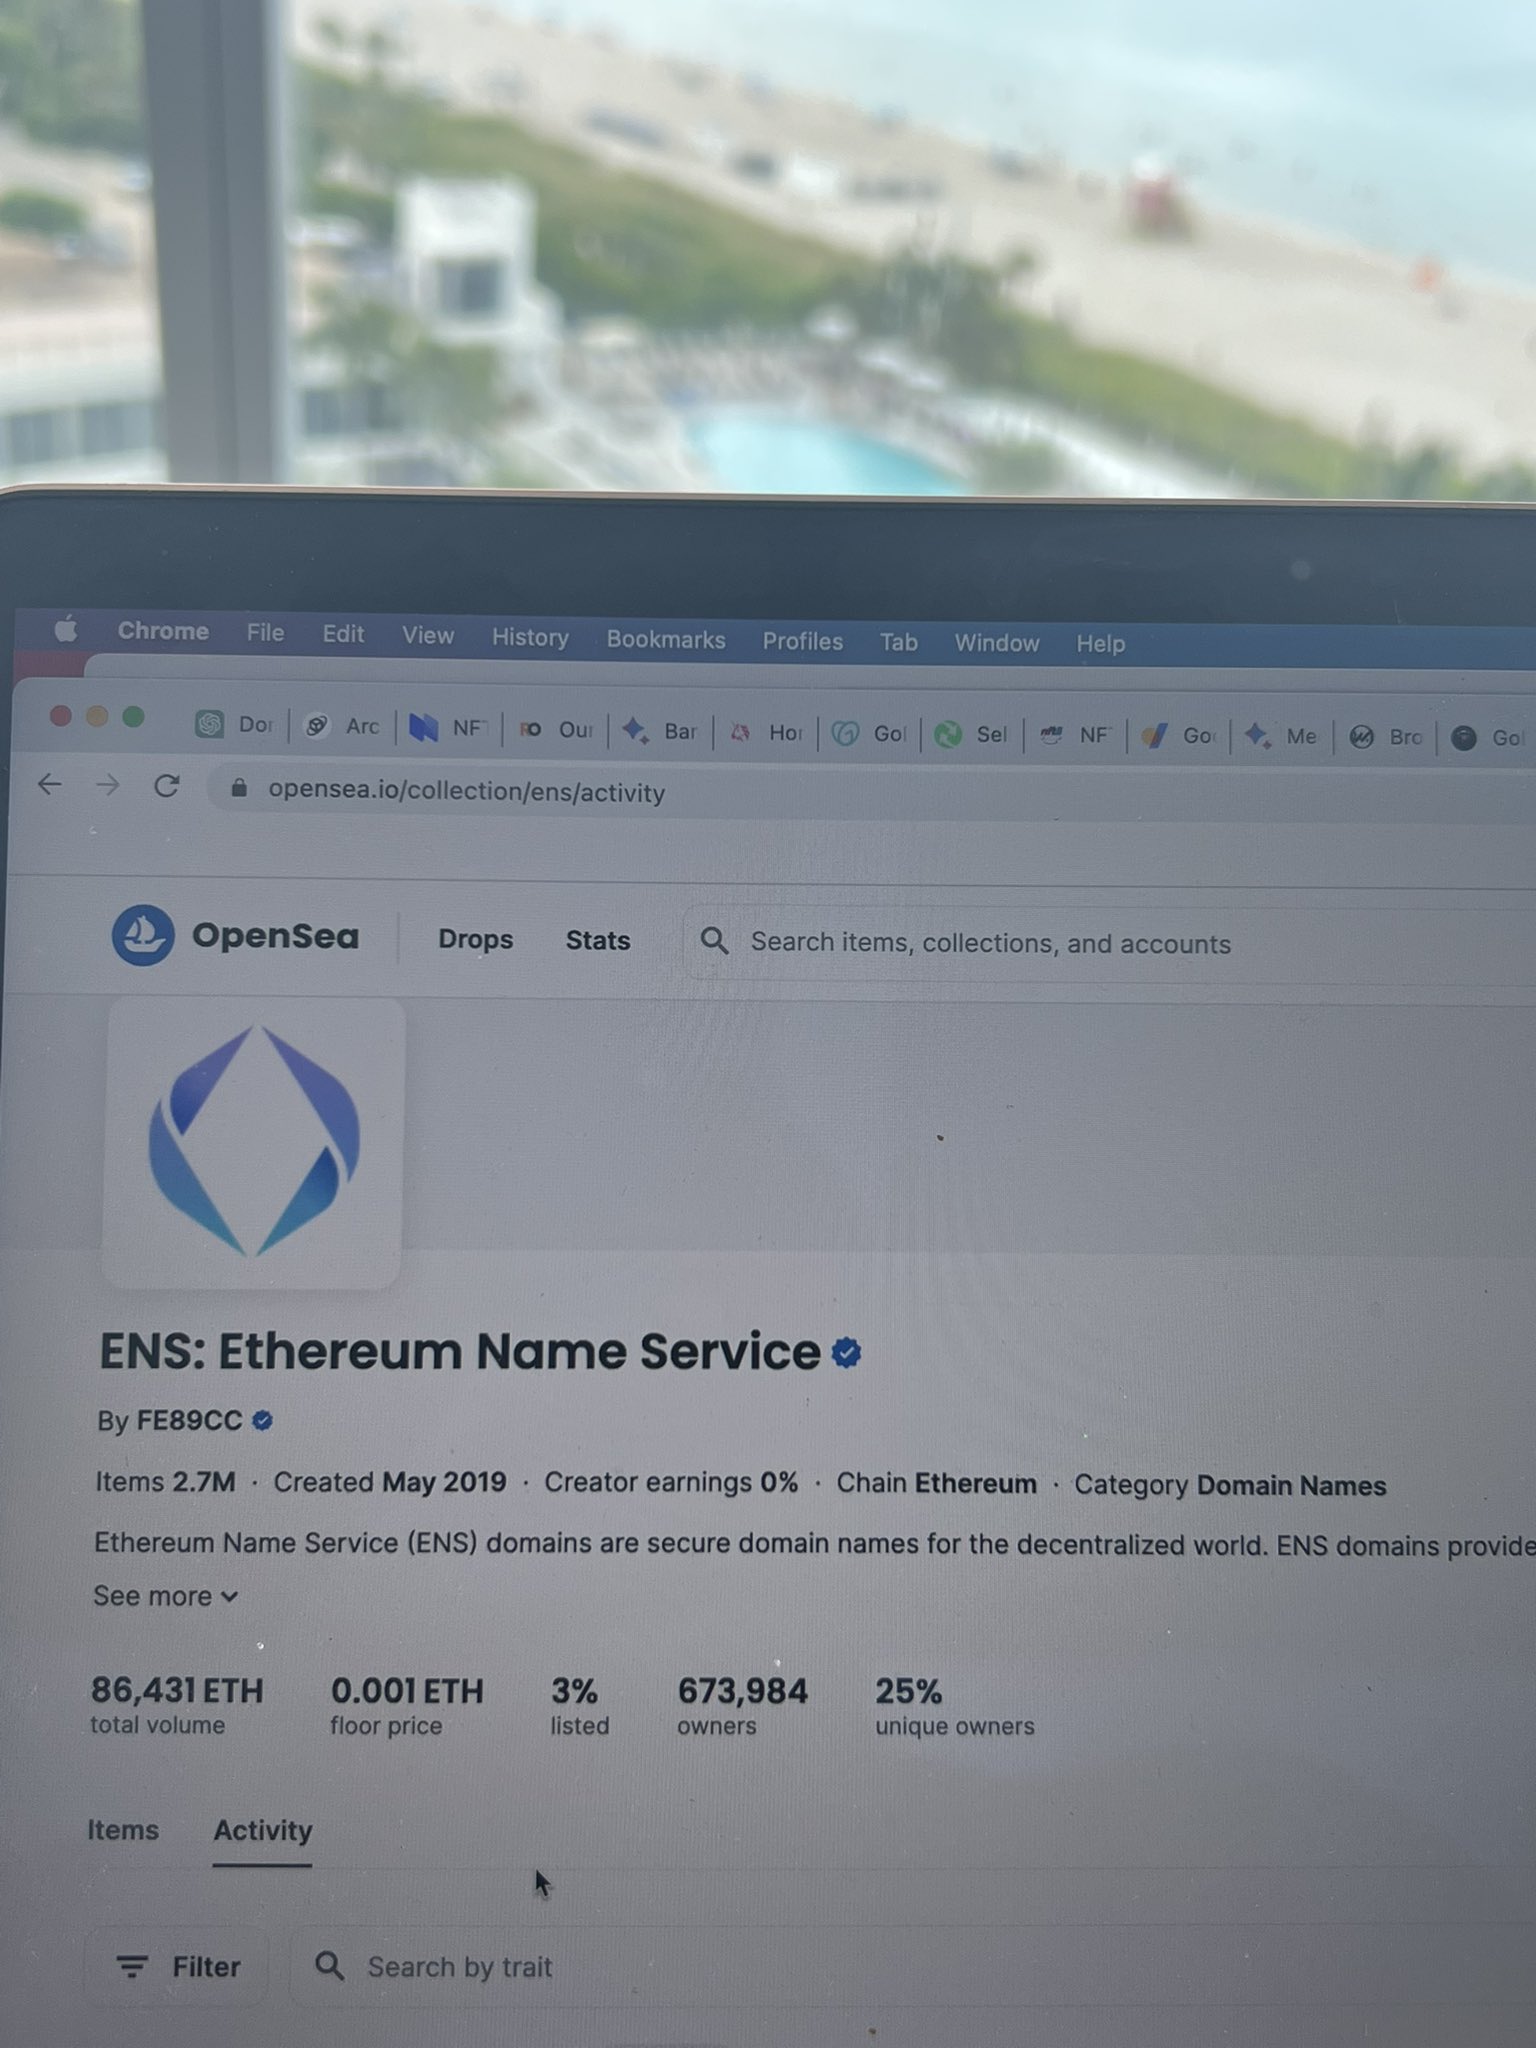Switch to the Items tab

(123, 1830)
